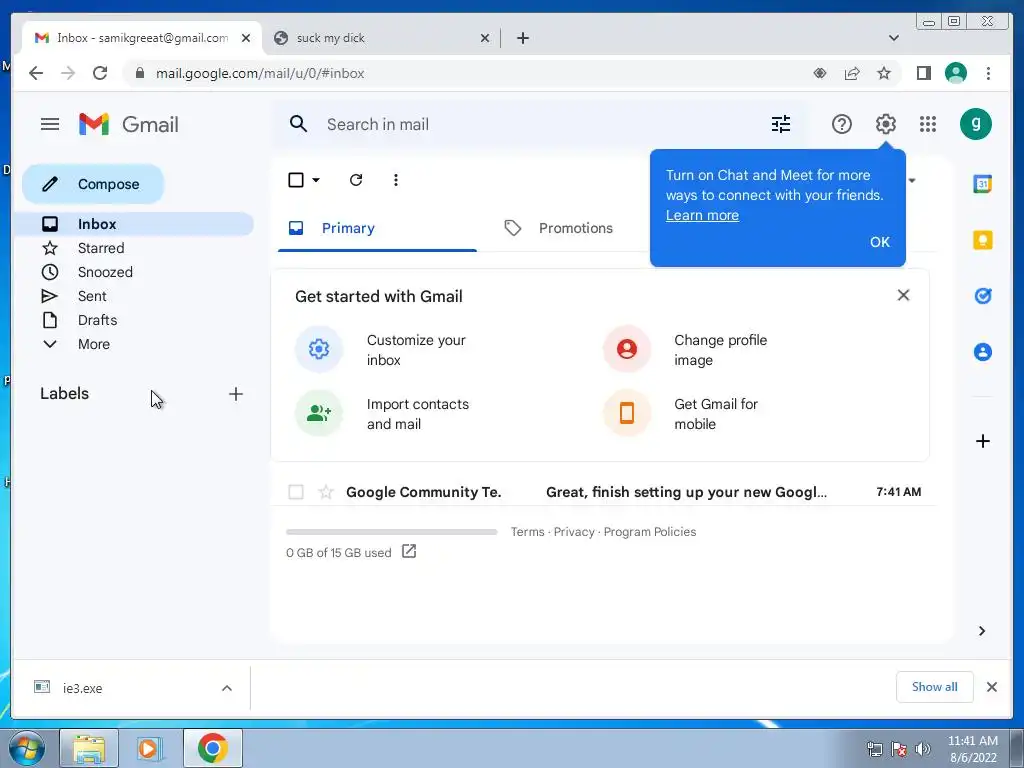Refresh the inbox mail list
1024x768 pixels.
356,180
